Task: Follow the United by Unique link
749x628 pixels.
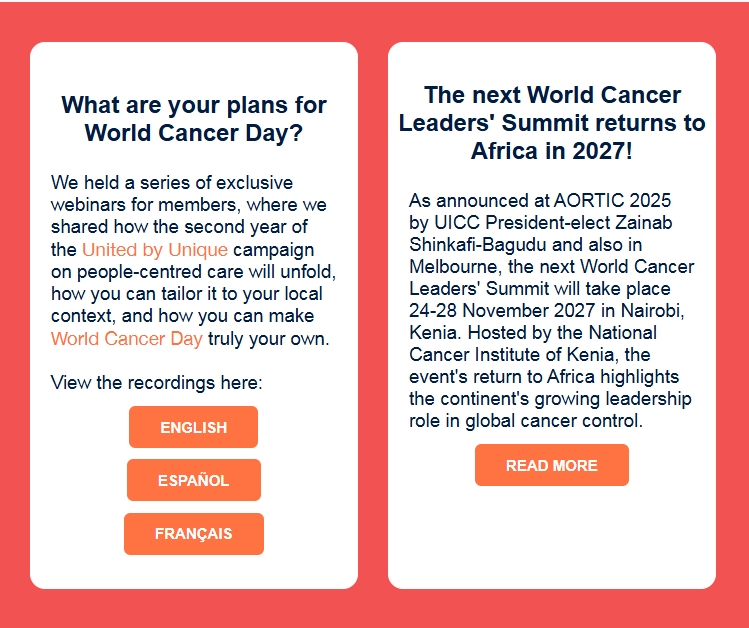Action: pyautogui.click(x=155, y=249)
